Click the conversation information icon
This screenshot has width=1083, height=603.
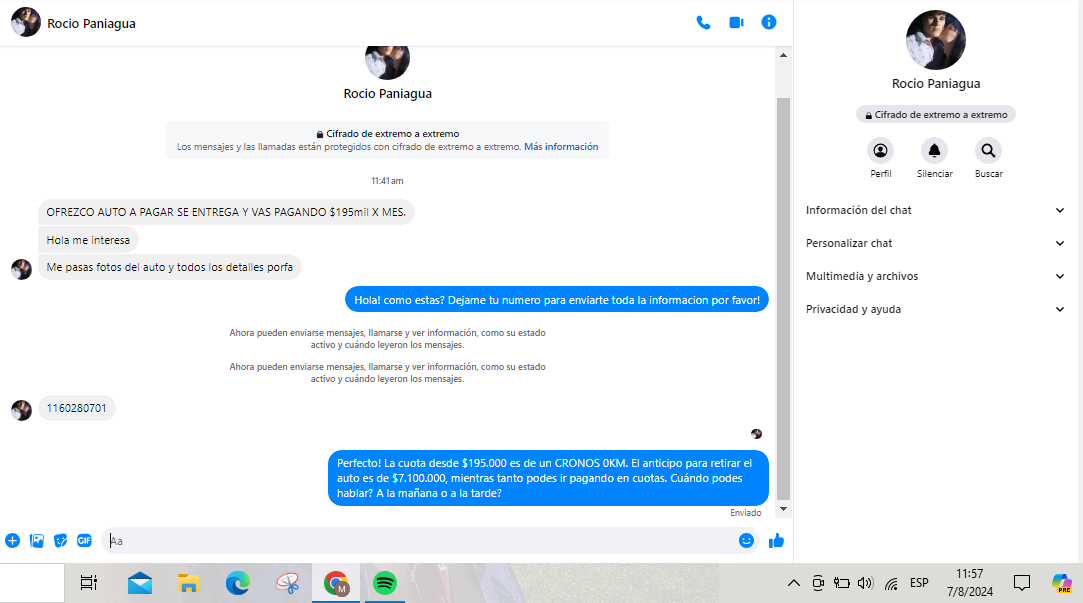click(769, 22)
